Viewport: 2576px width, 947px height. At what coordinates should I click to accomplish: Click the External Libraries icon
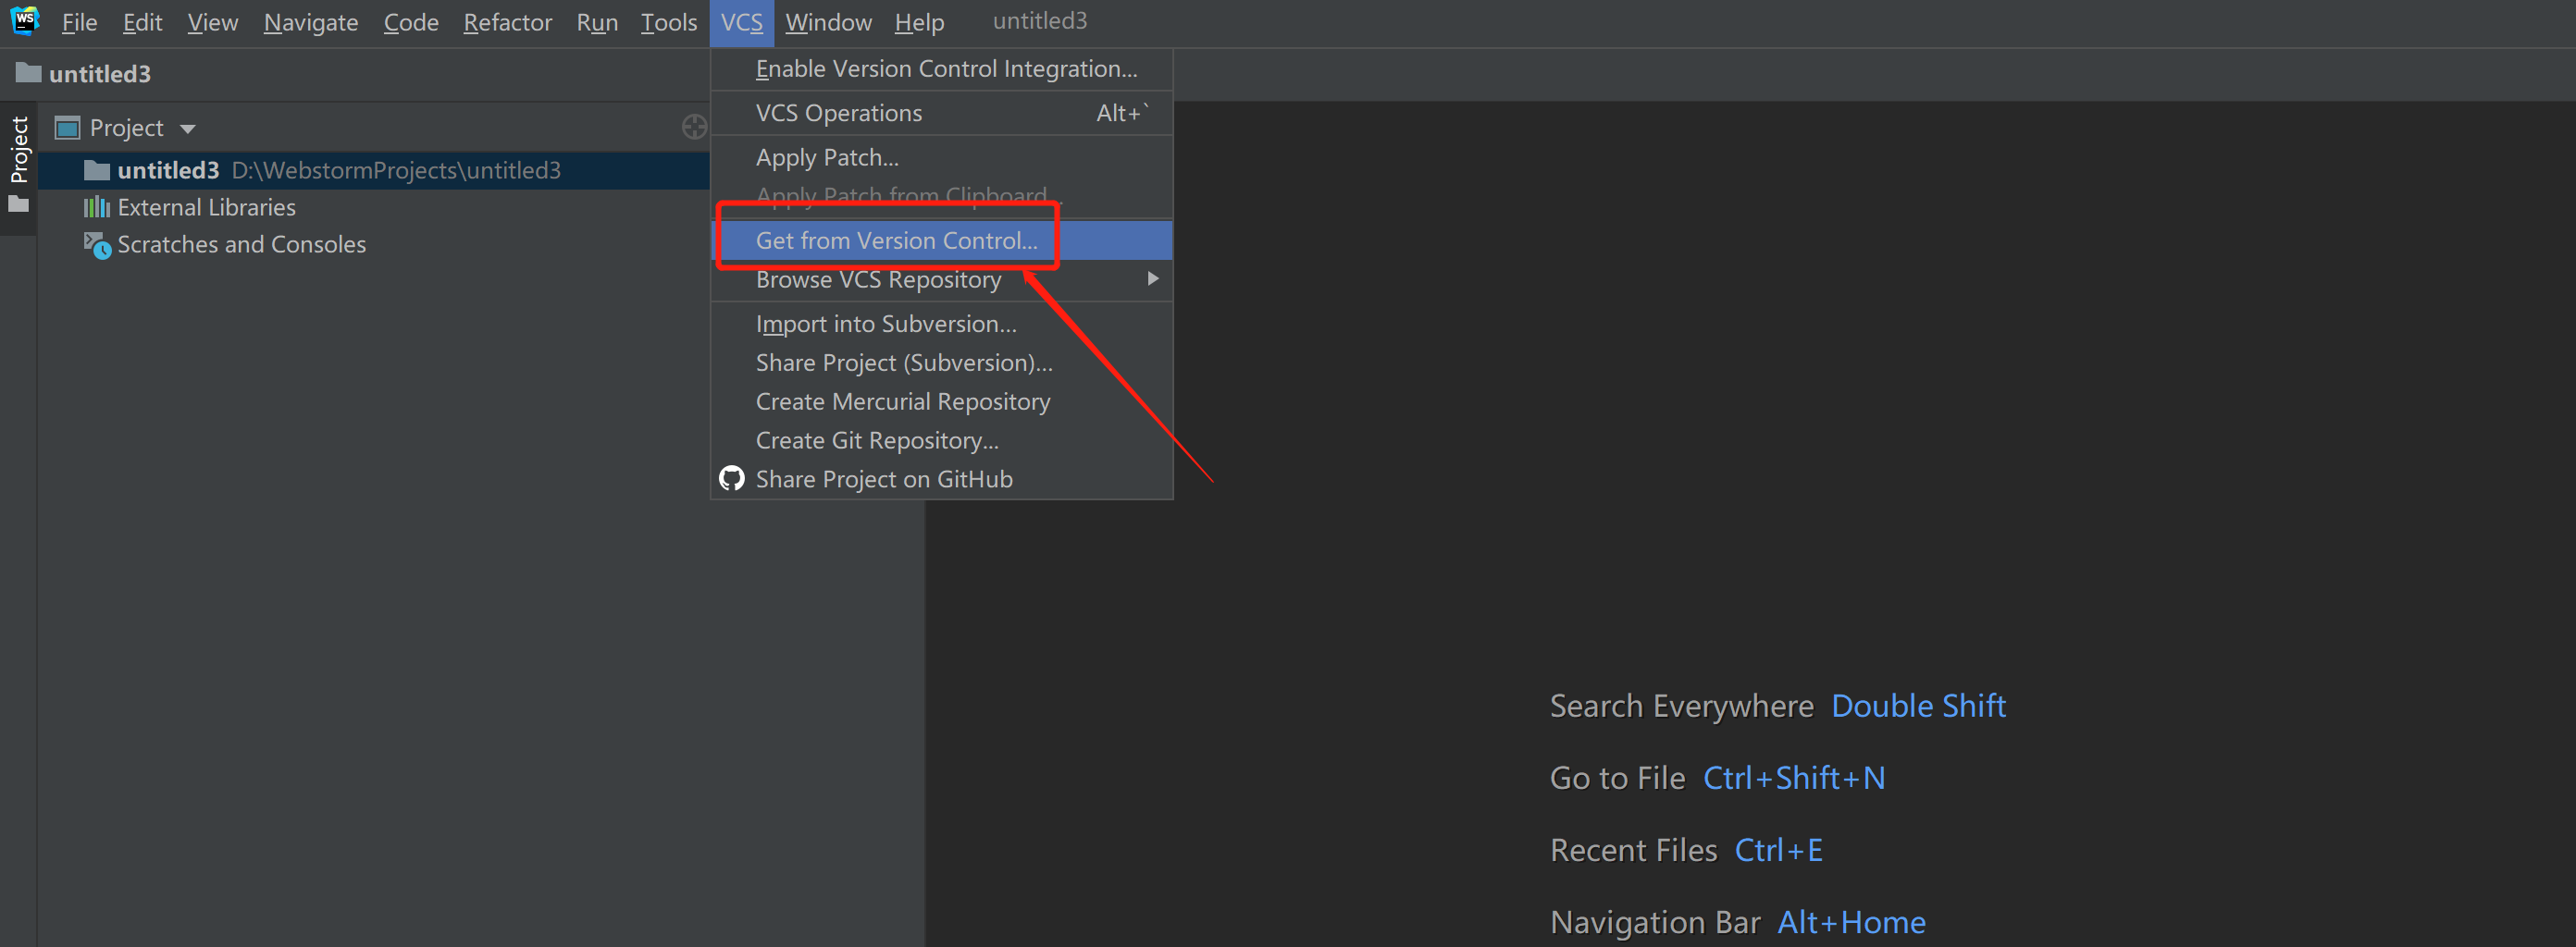coord(97,207)
